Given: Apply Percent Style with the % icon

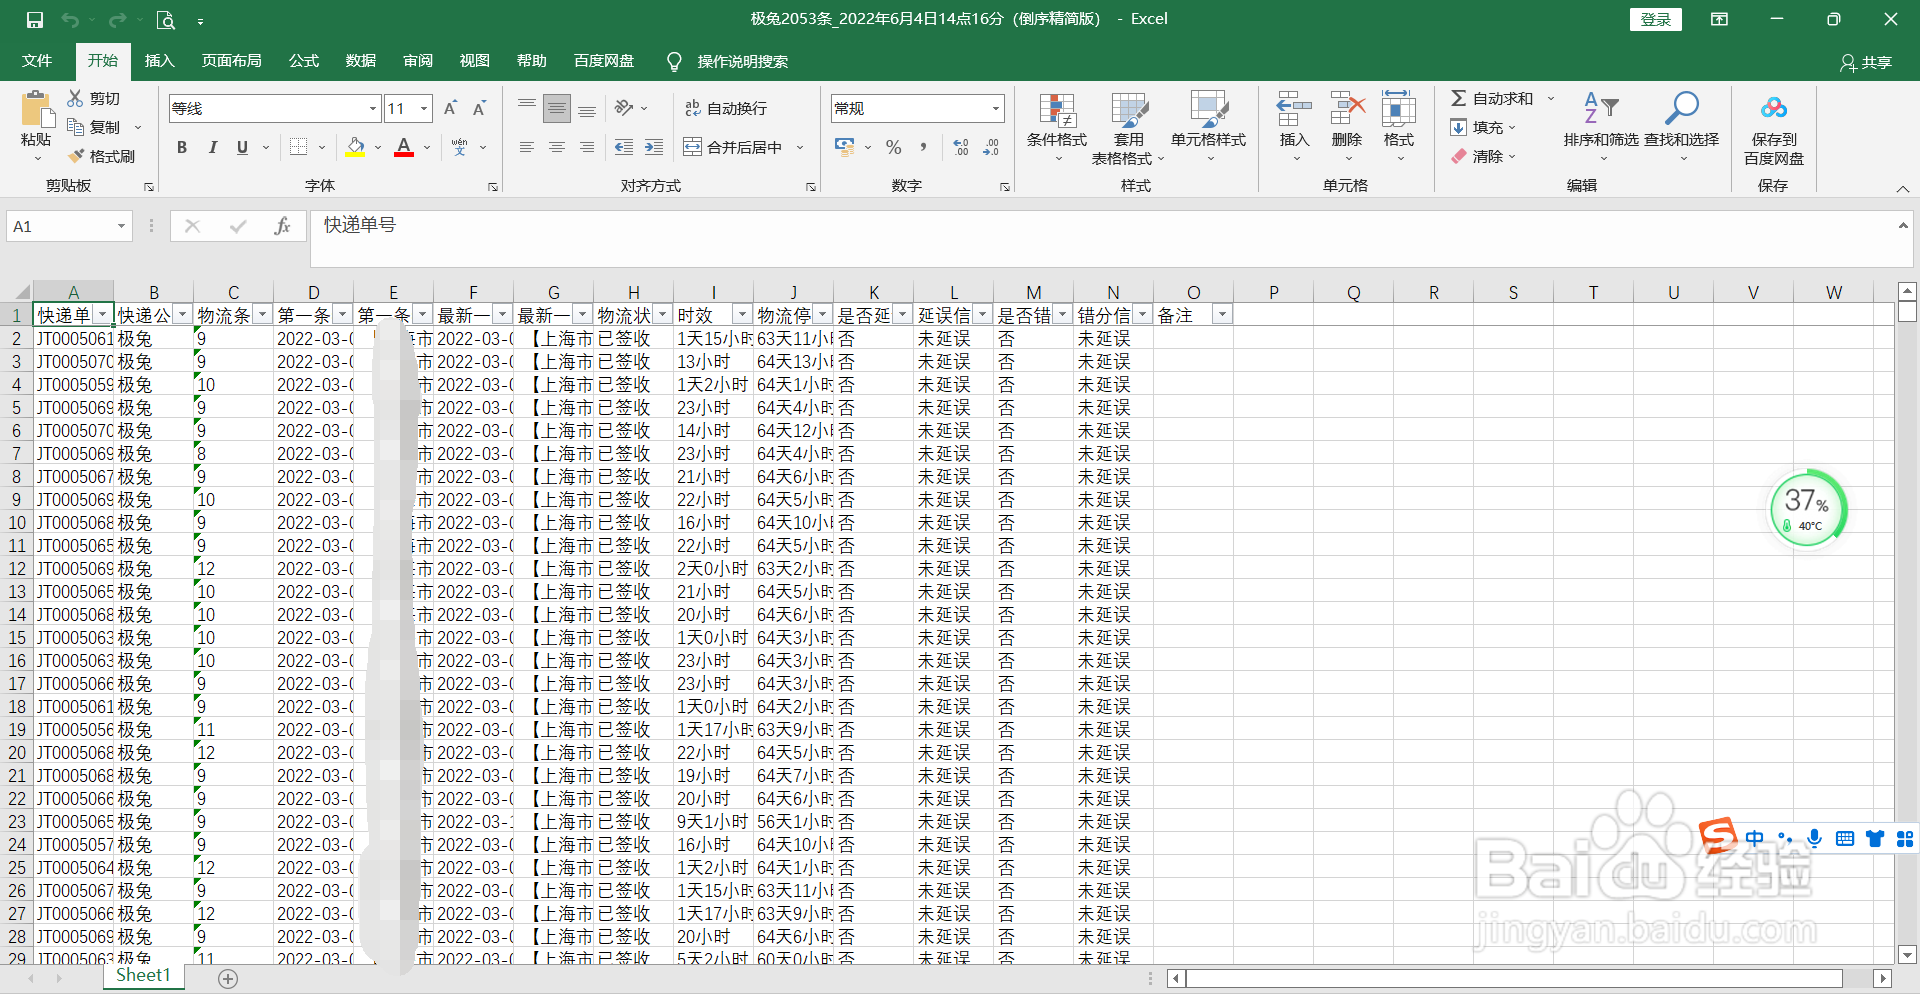Looking at the screenshot, I should 894,147.
